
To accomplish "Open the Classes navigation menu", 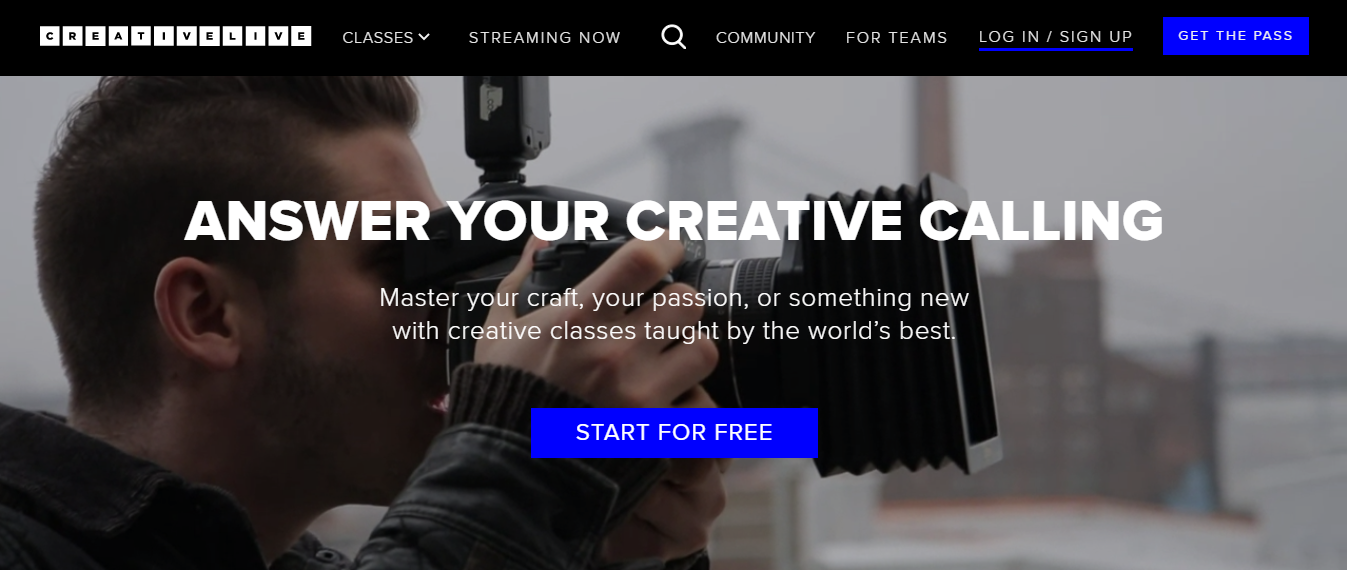I will [x=386, y=37].
